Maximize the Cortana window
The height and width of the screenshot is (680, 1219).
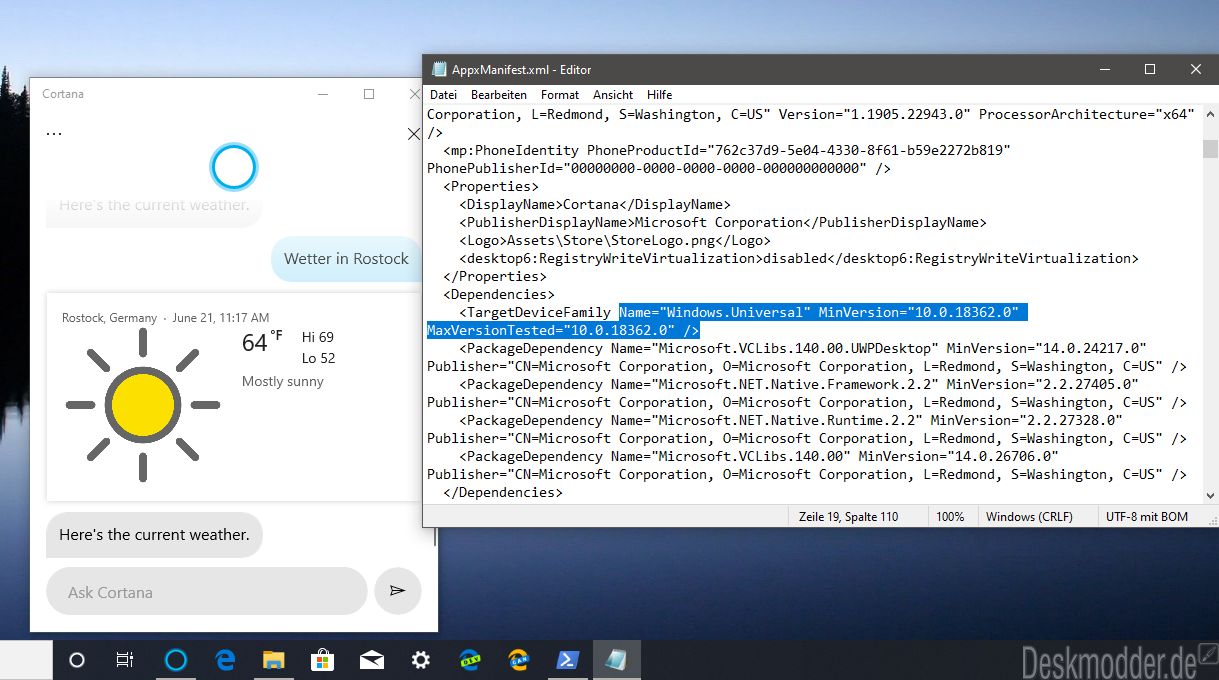(369, 94)
